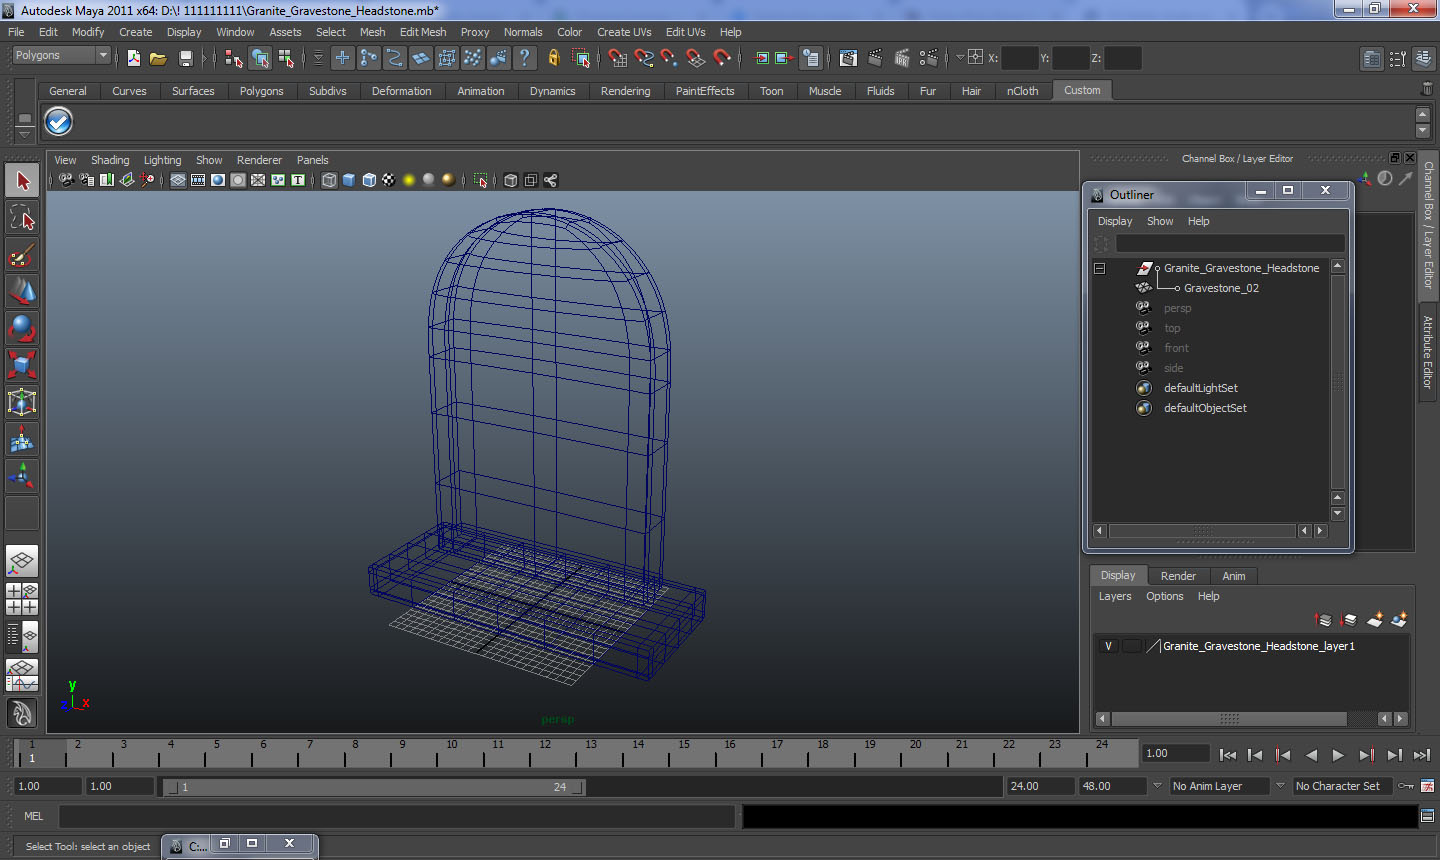Switch to persp/graph editor layout
This screenshot has width=1440, height=860.
(22, 675)
